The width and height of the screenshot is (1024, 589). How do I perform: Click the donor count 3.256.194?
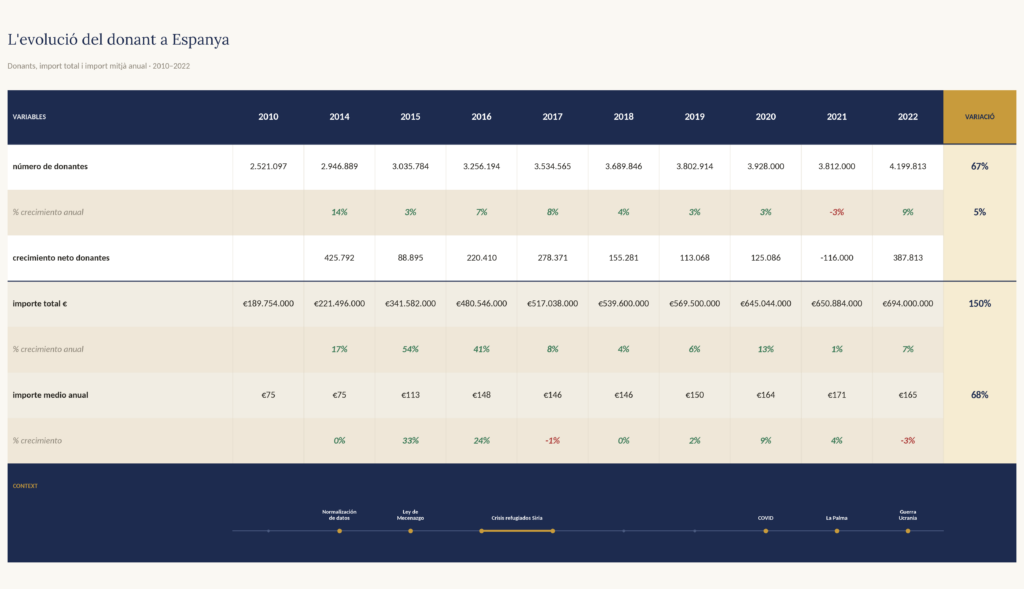(481, 167)
